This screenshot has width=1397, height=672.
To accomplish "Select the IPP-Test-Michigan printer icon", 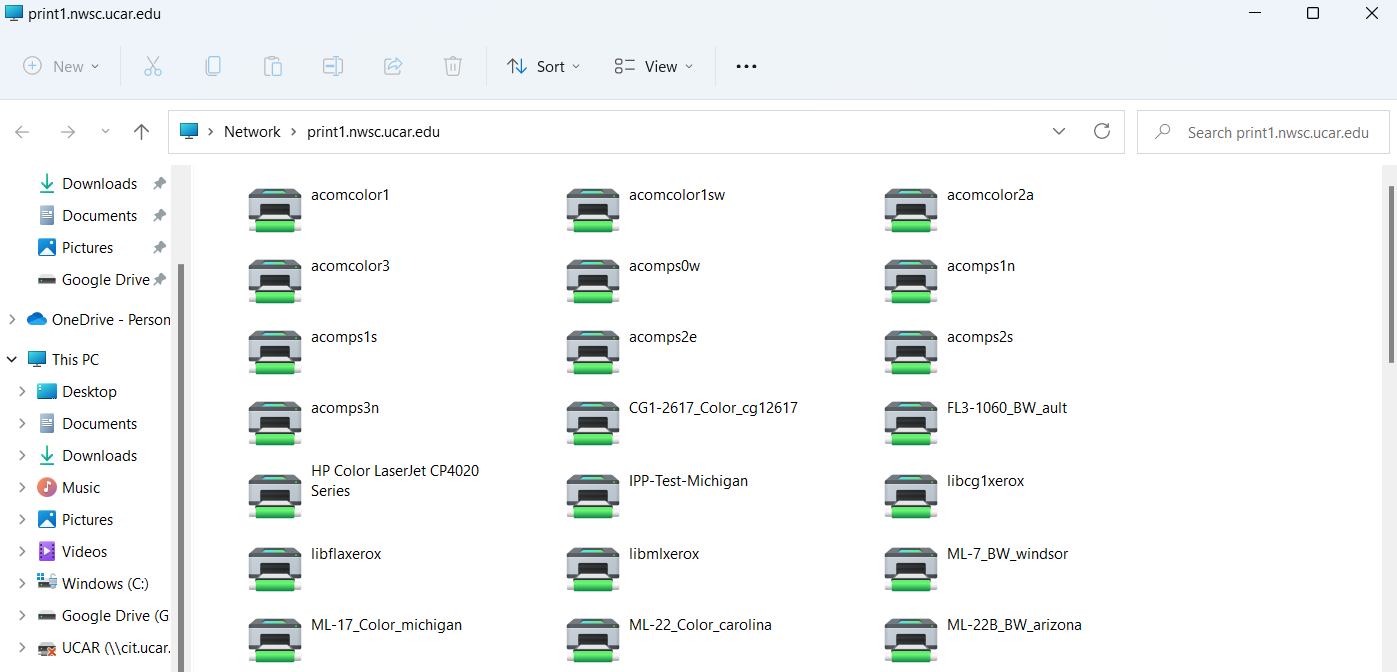I will 593,496.
